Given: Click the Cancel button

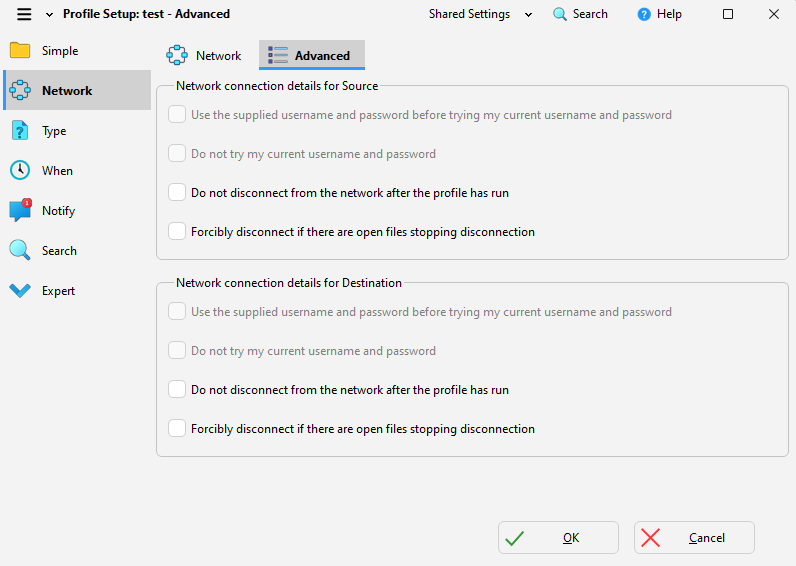Looking at the screenshot, I should 694,538.
